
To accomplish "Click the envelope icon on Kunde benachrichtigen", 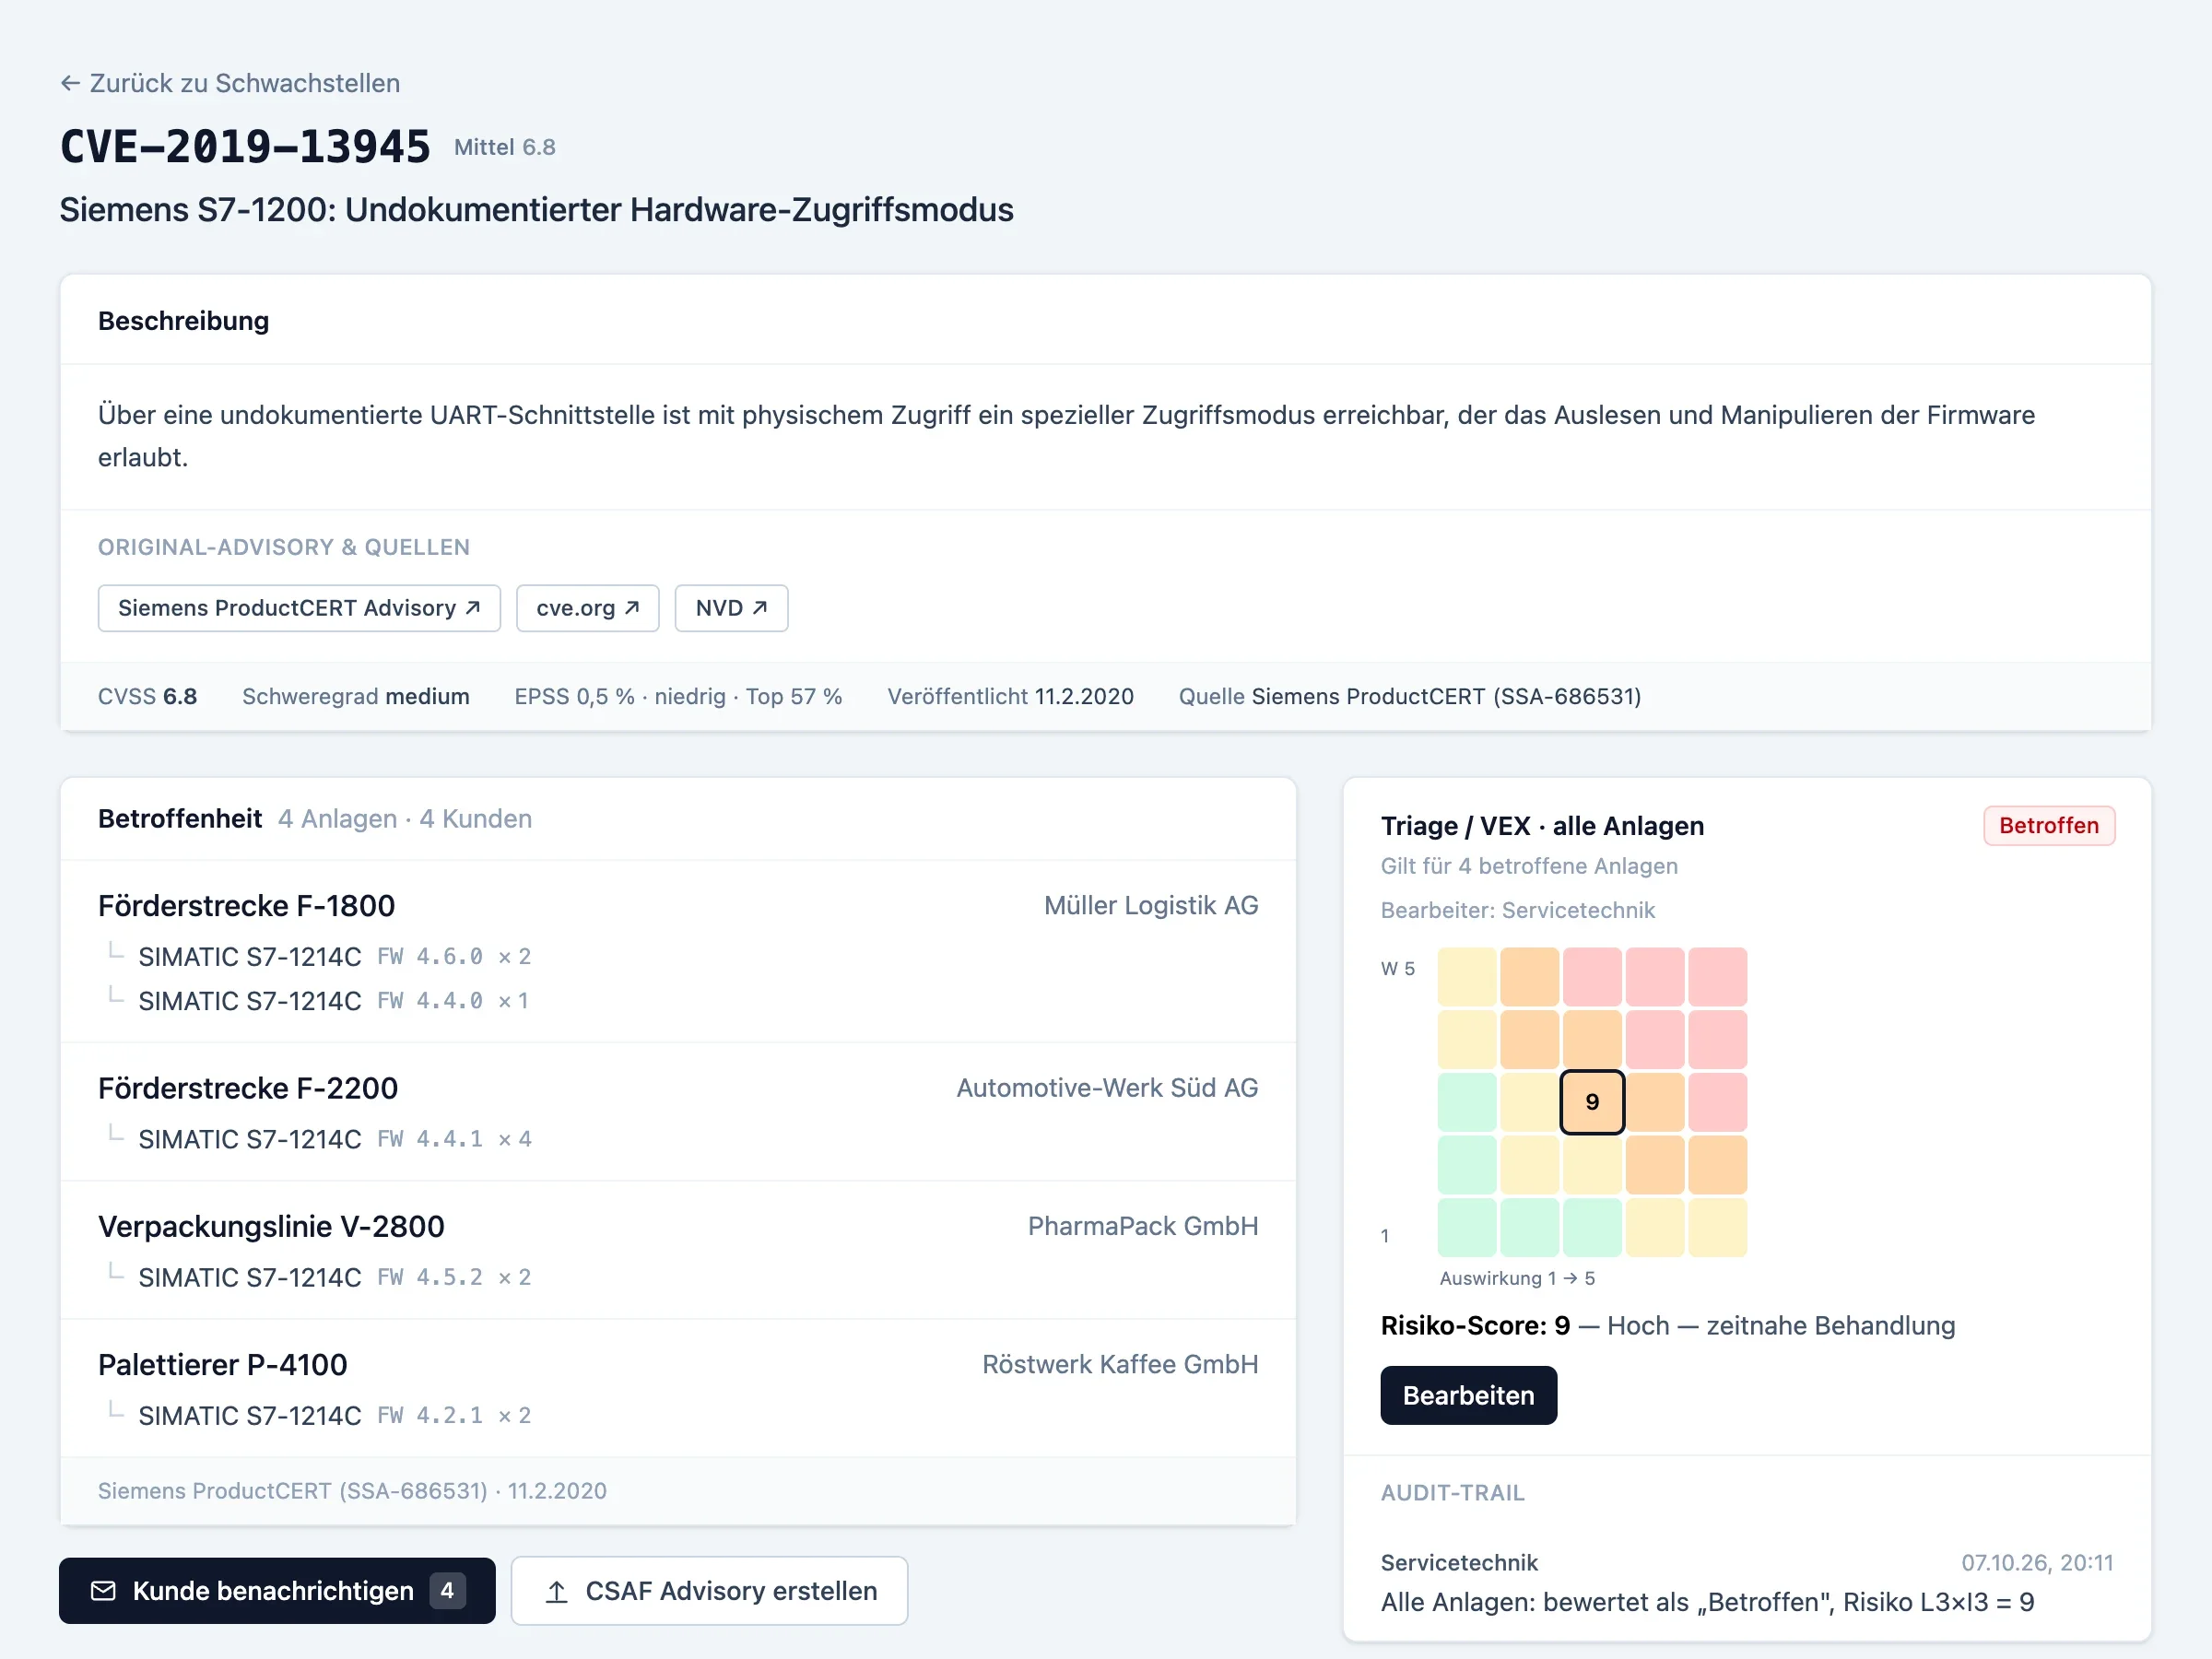I will click(x=103, y=1590).
